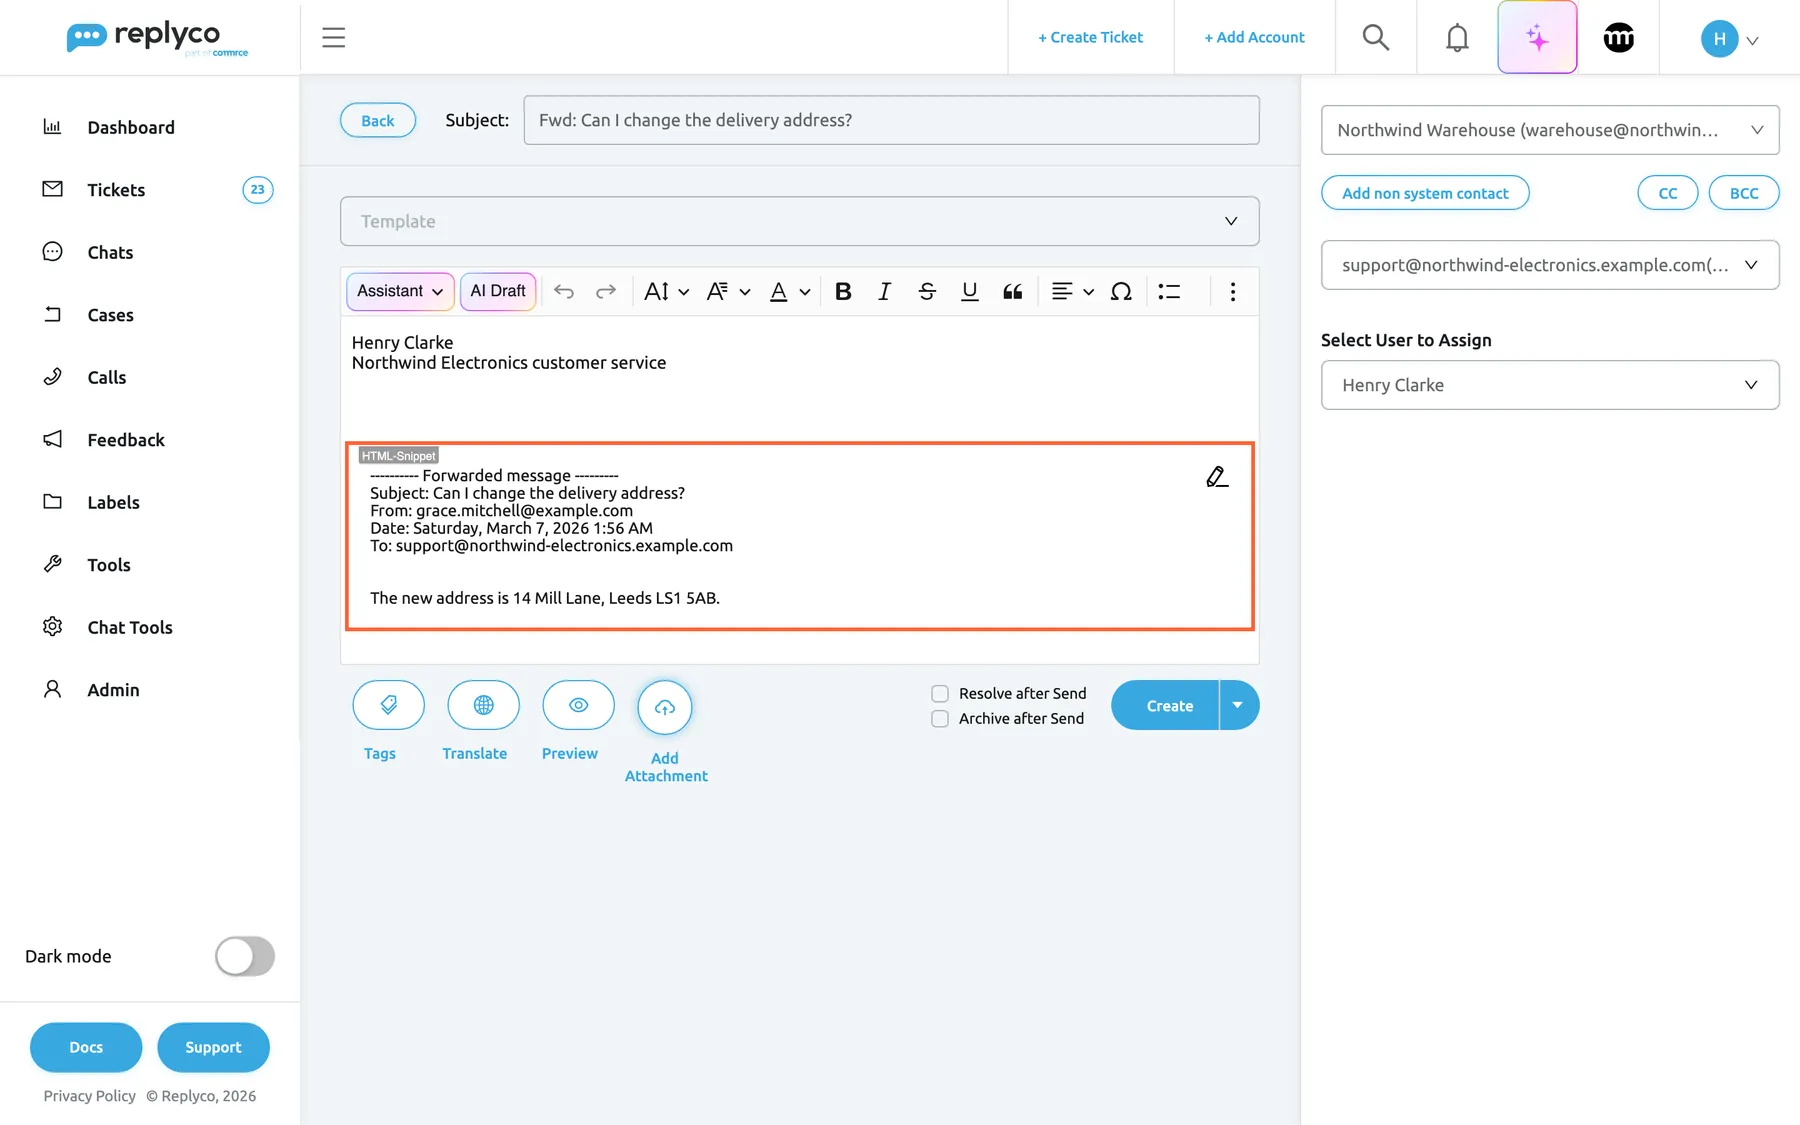1800x1125 pixels.
Task: Click the undo arrow in editor toolbar
Action: [x=564, y=291]
